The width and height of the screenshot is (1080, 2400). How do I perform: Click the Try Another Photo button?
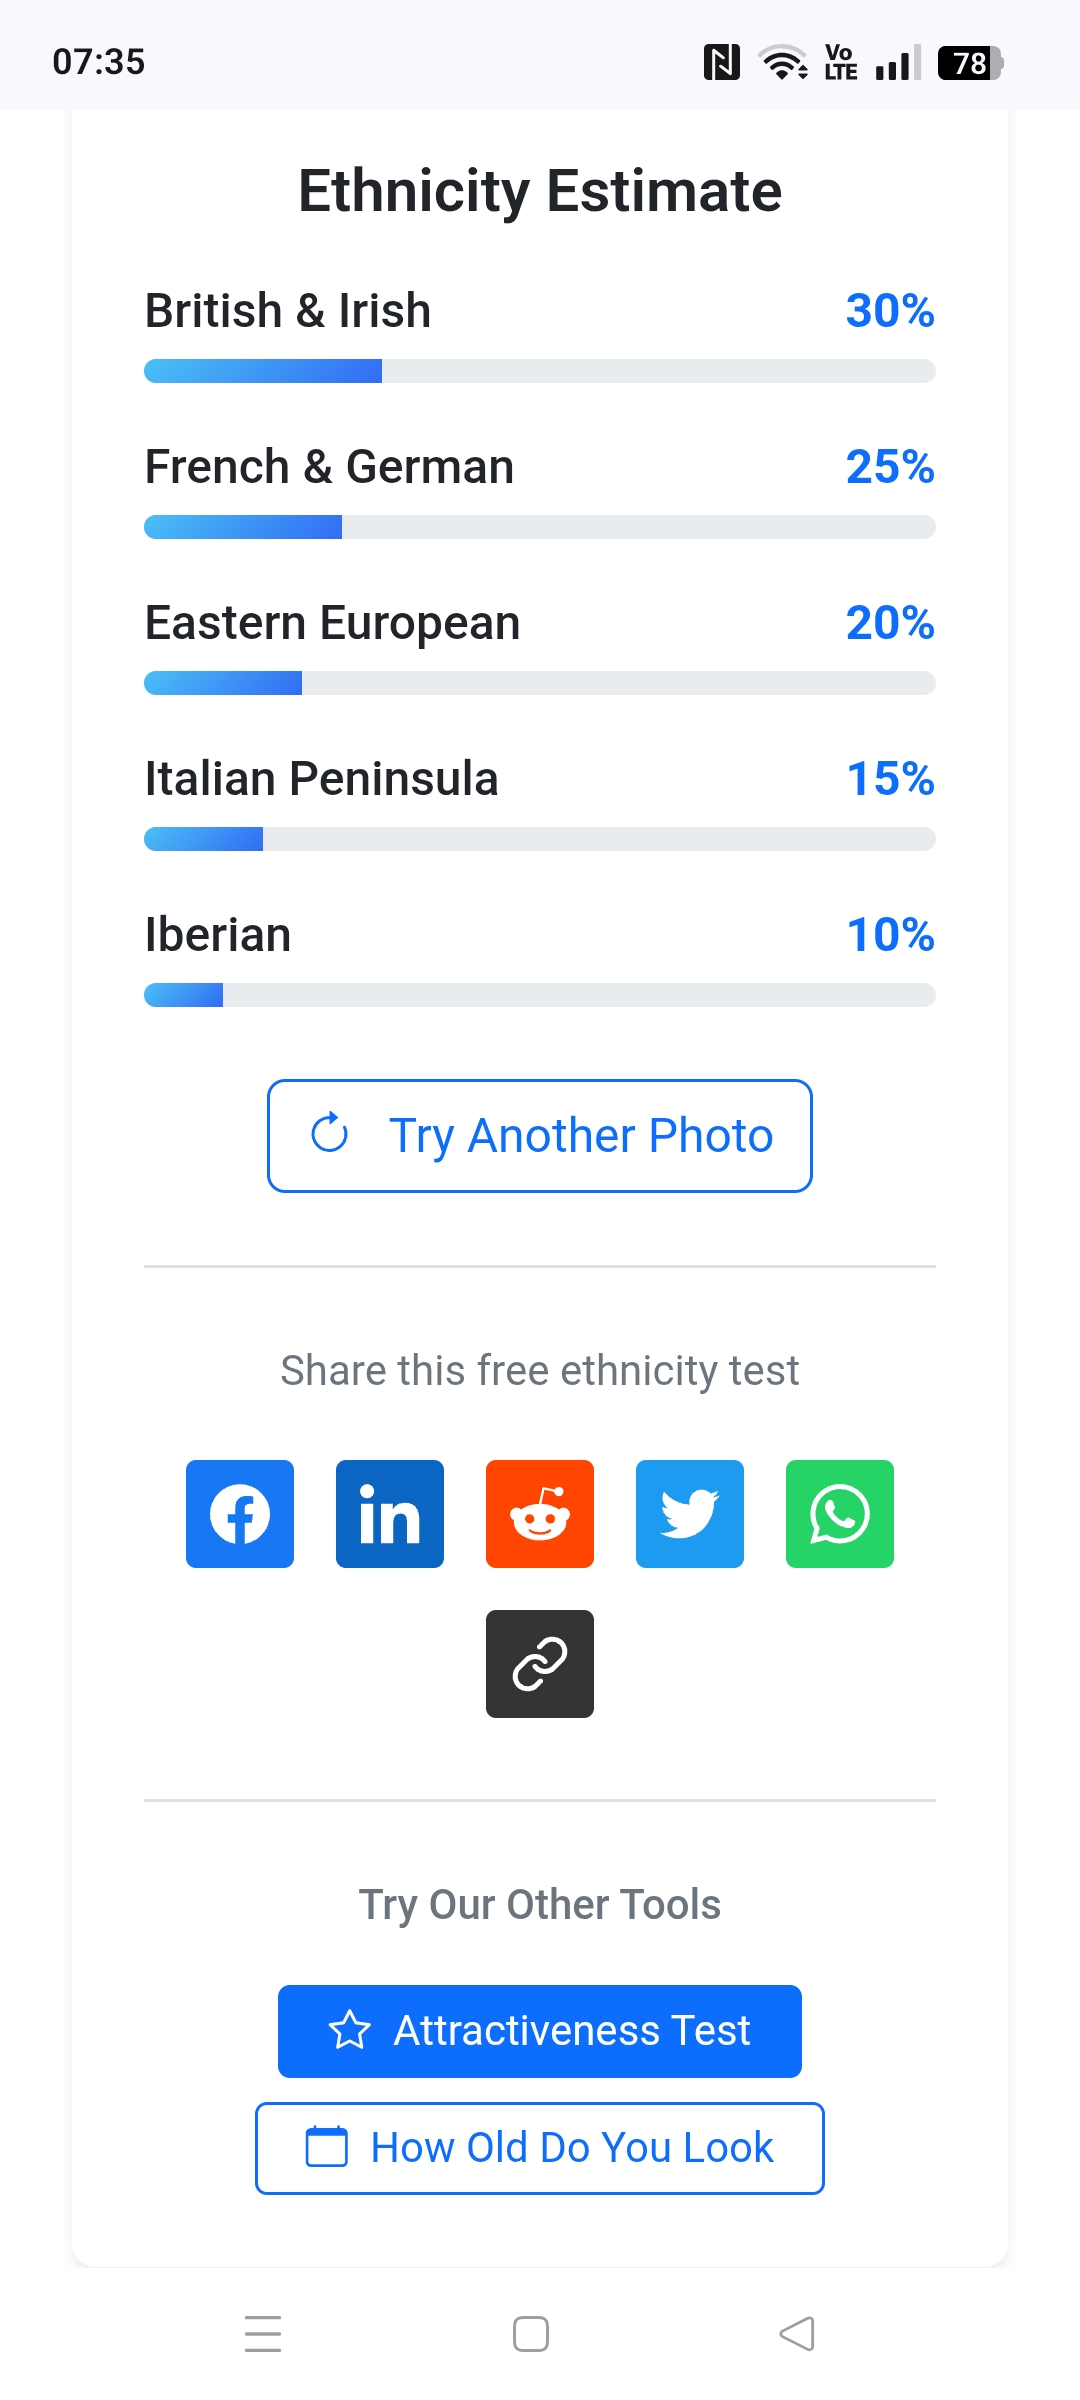pyautogui.click(x=540, y=1136)
